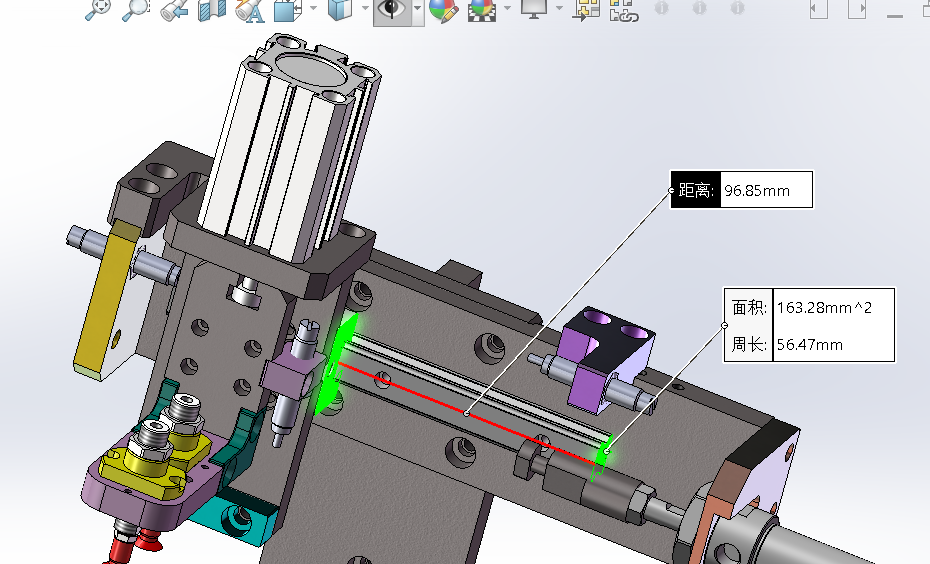
Task: Expand the Display Style dropdown arrow
Action: (365, 8)
